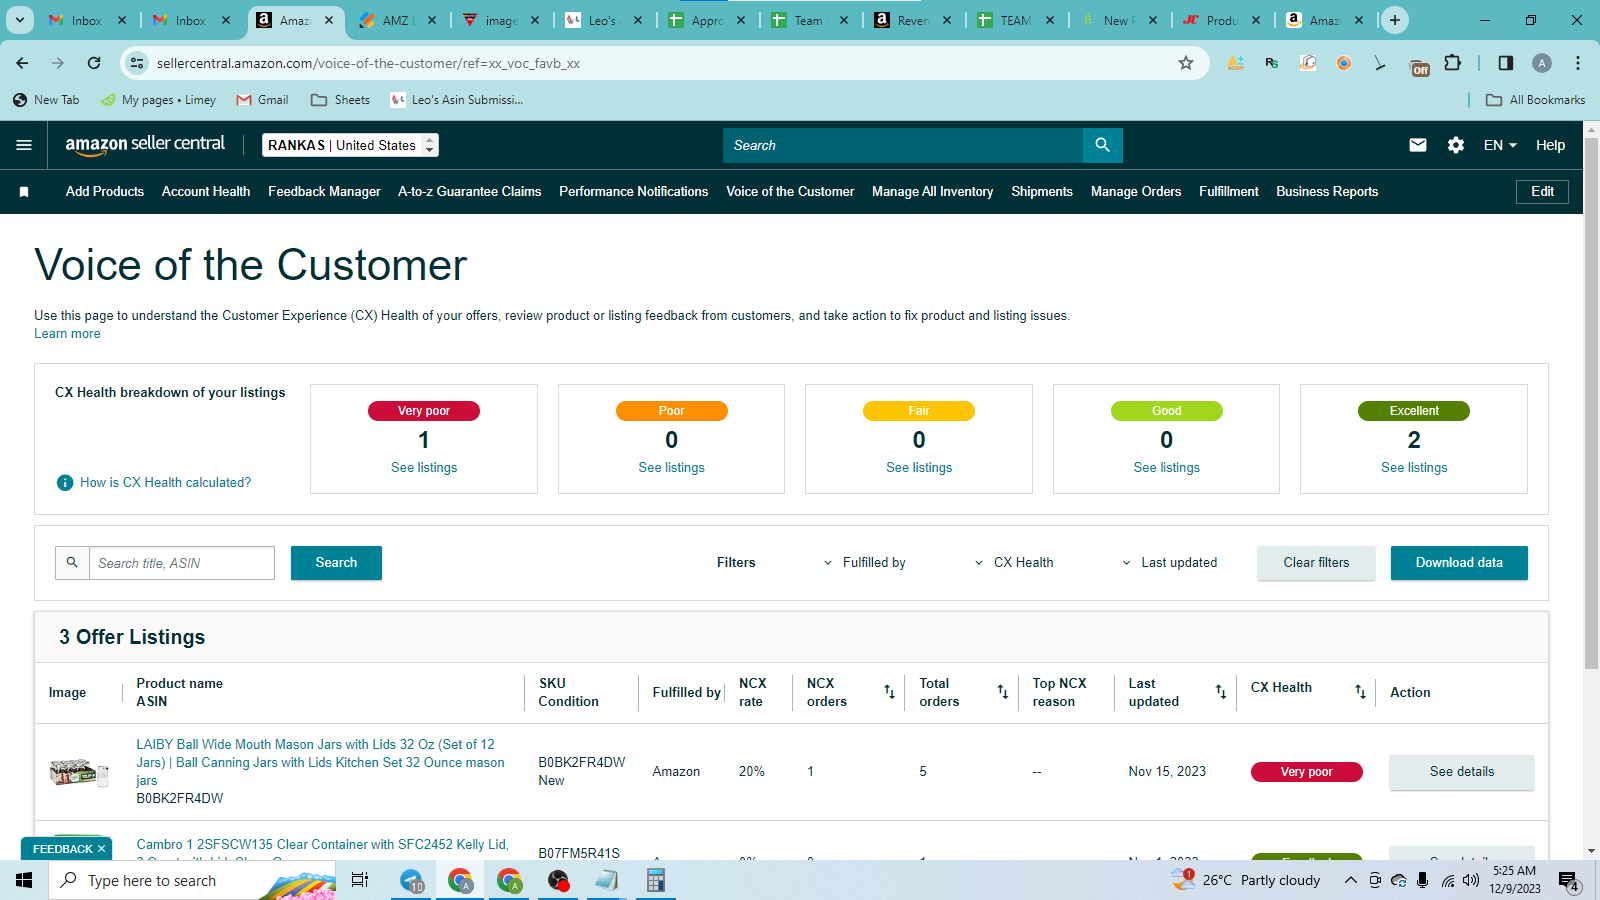Click the teal Search button beside ASIN field

(x=336, y=563)
